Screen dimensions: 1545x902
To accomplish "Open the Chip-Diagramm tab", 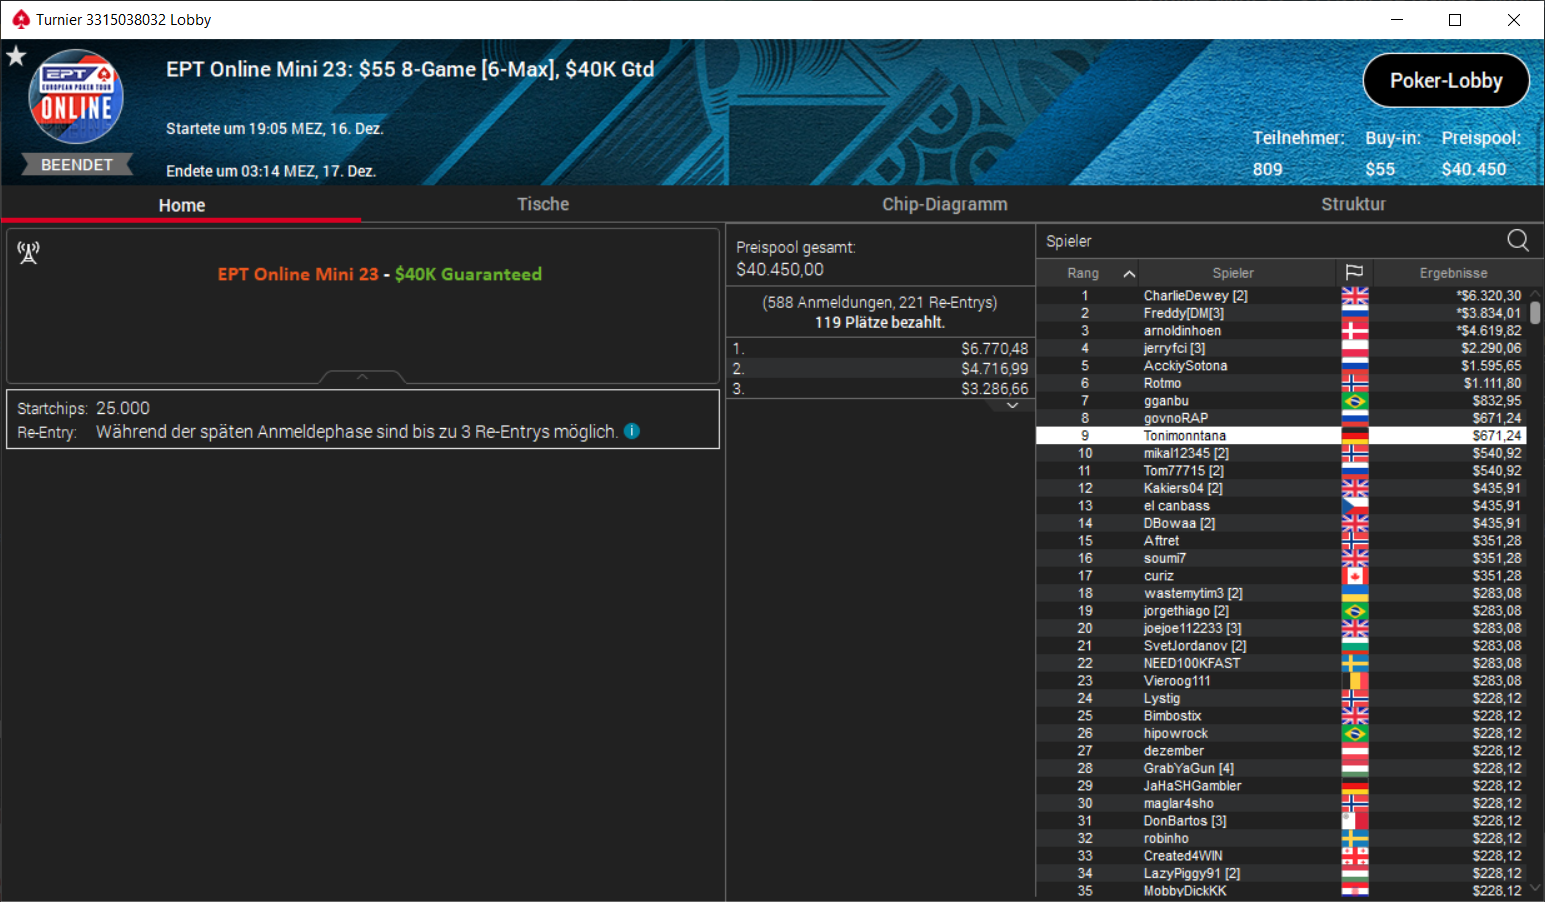I will 944,204.
